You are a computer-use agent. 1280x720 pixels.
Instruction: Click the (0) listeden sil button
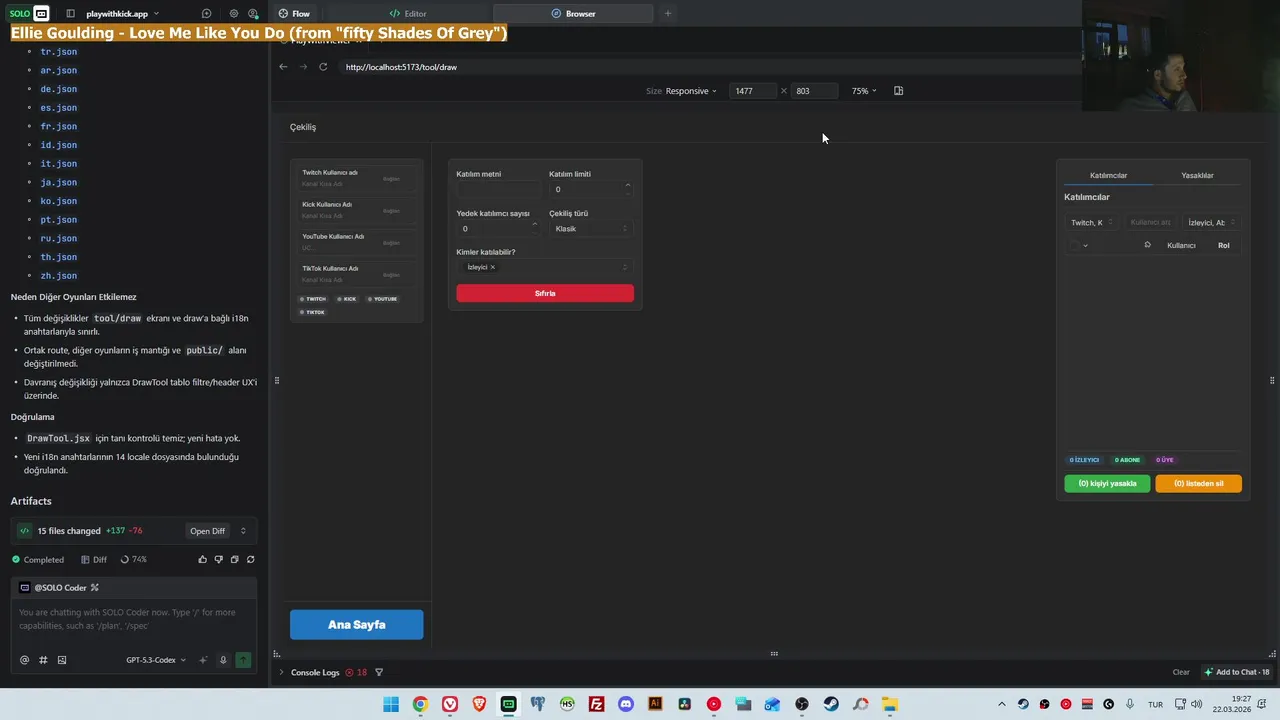coord(1198,483)
